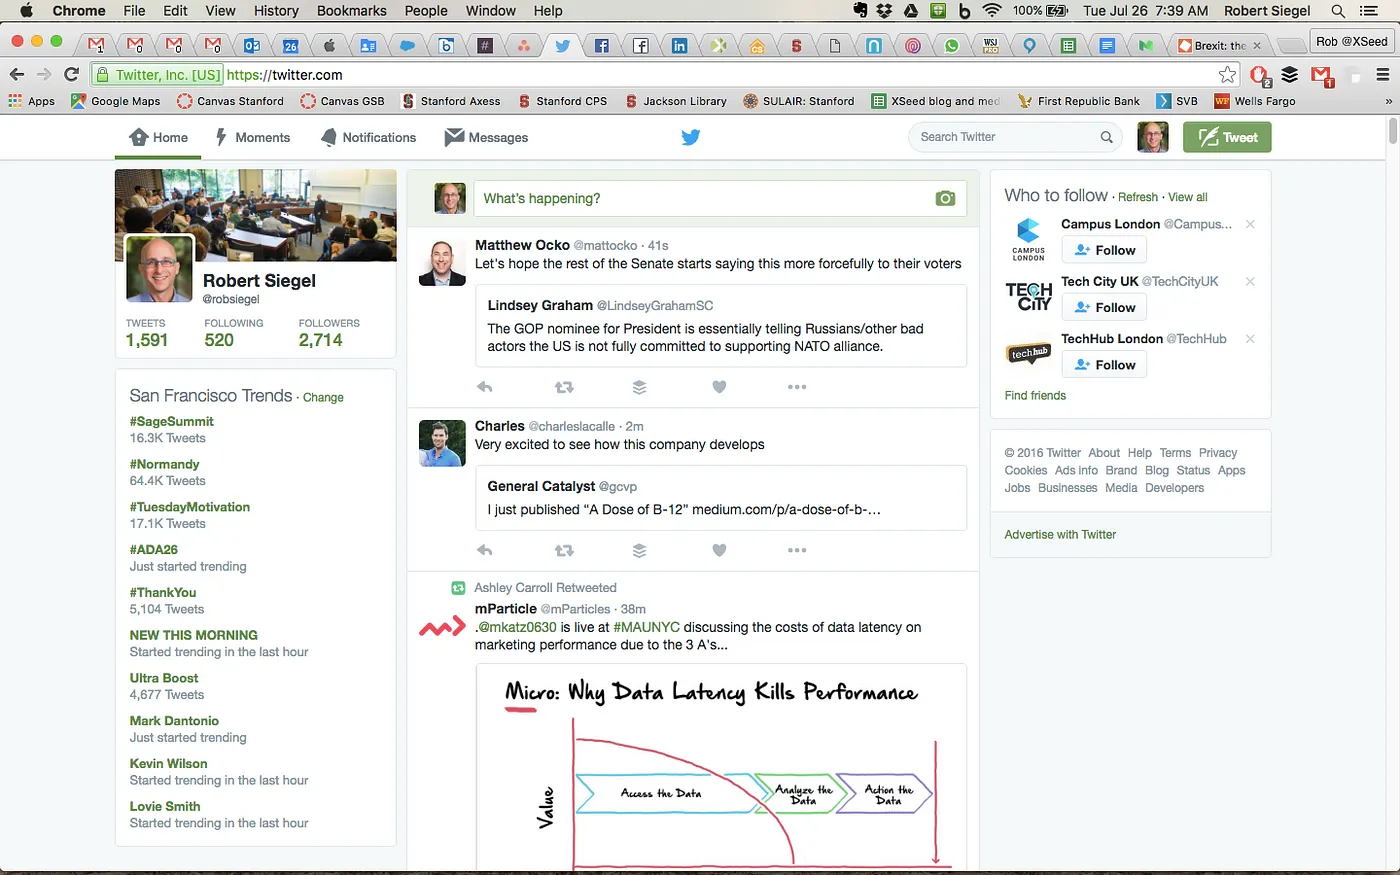Show hidden bookmarks with the chevron

coord(1388,101)
